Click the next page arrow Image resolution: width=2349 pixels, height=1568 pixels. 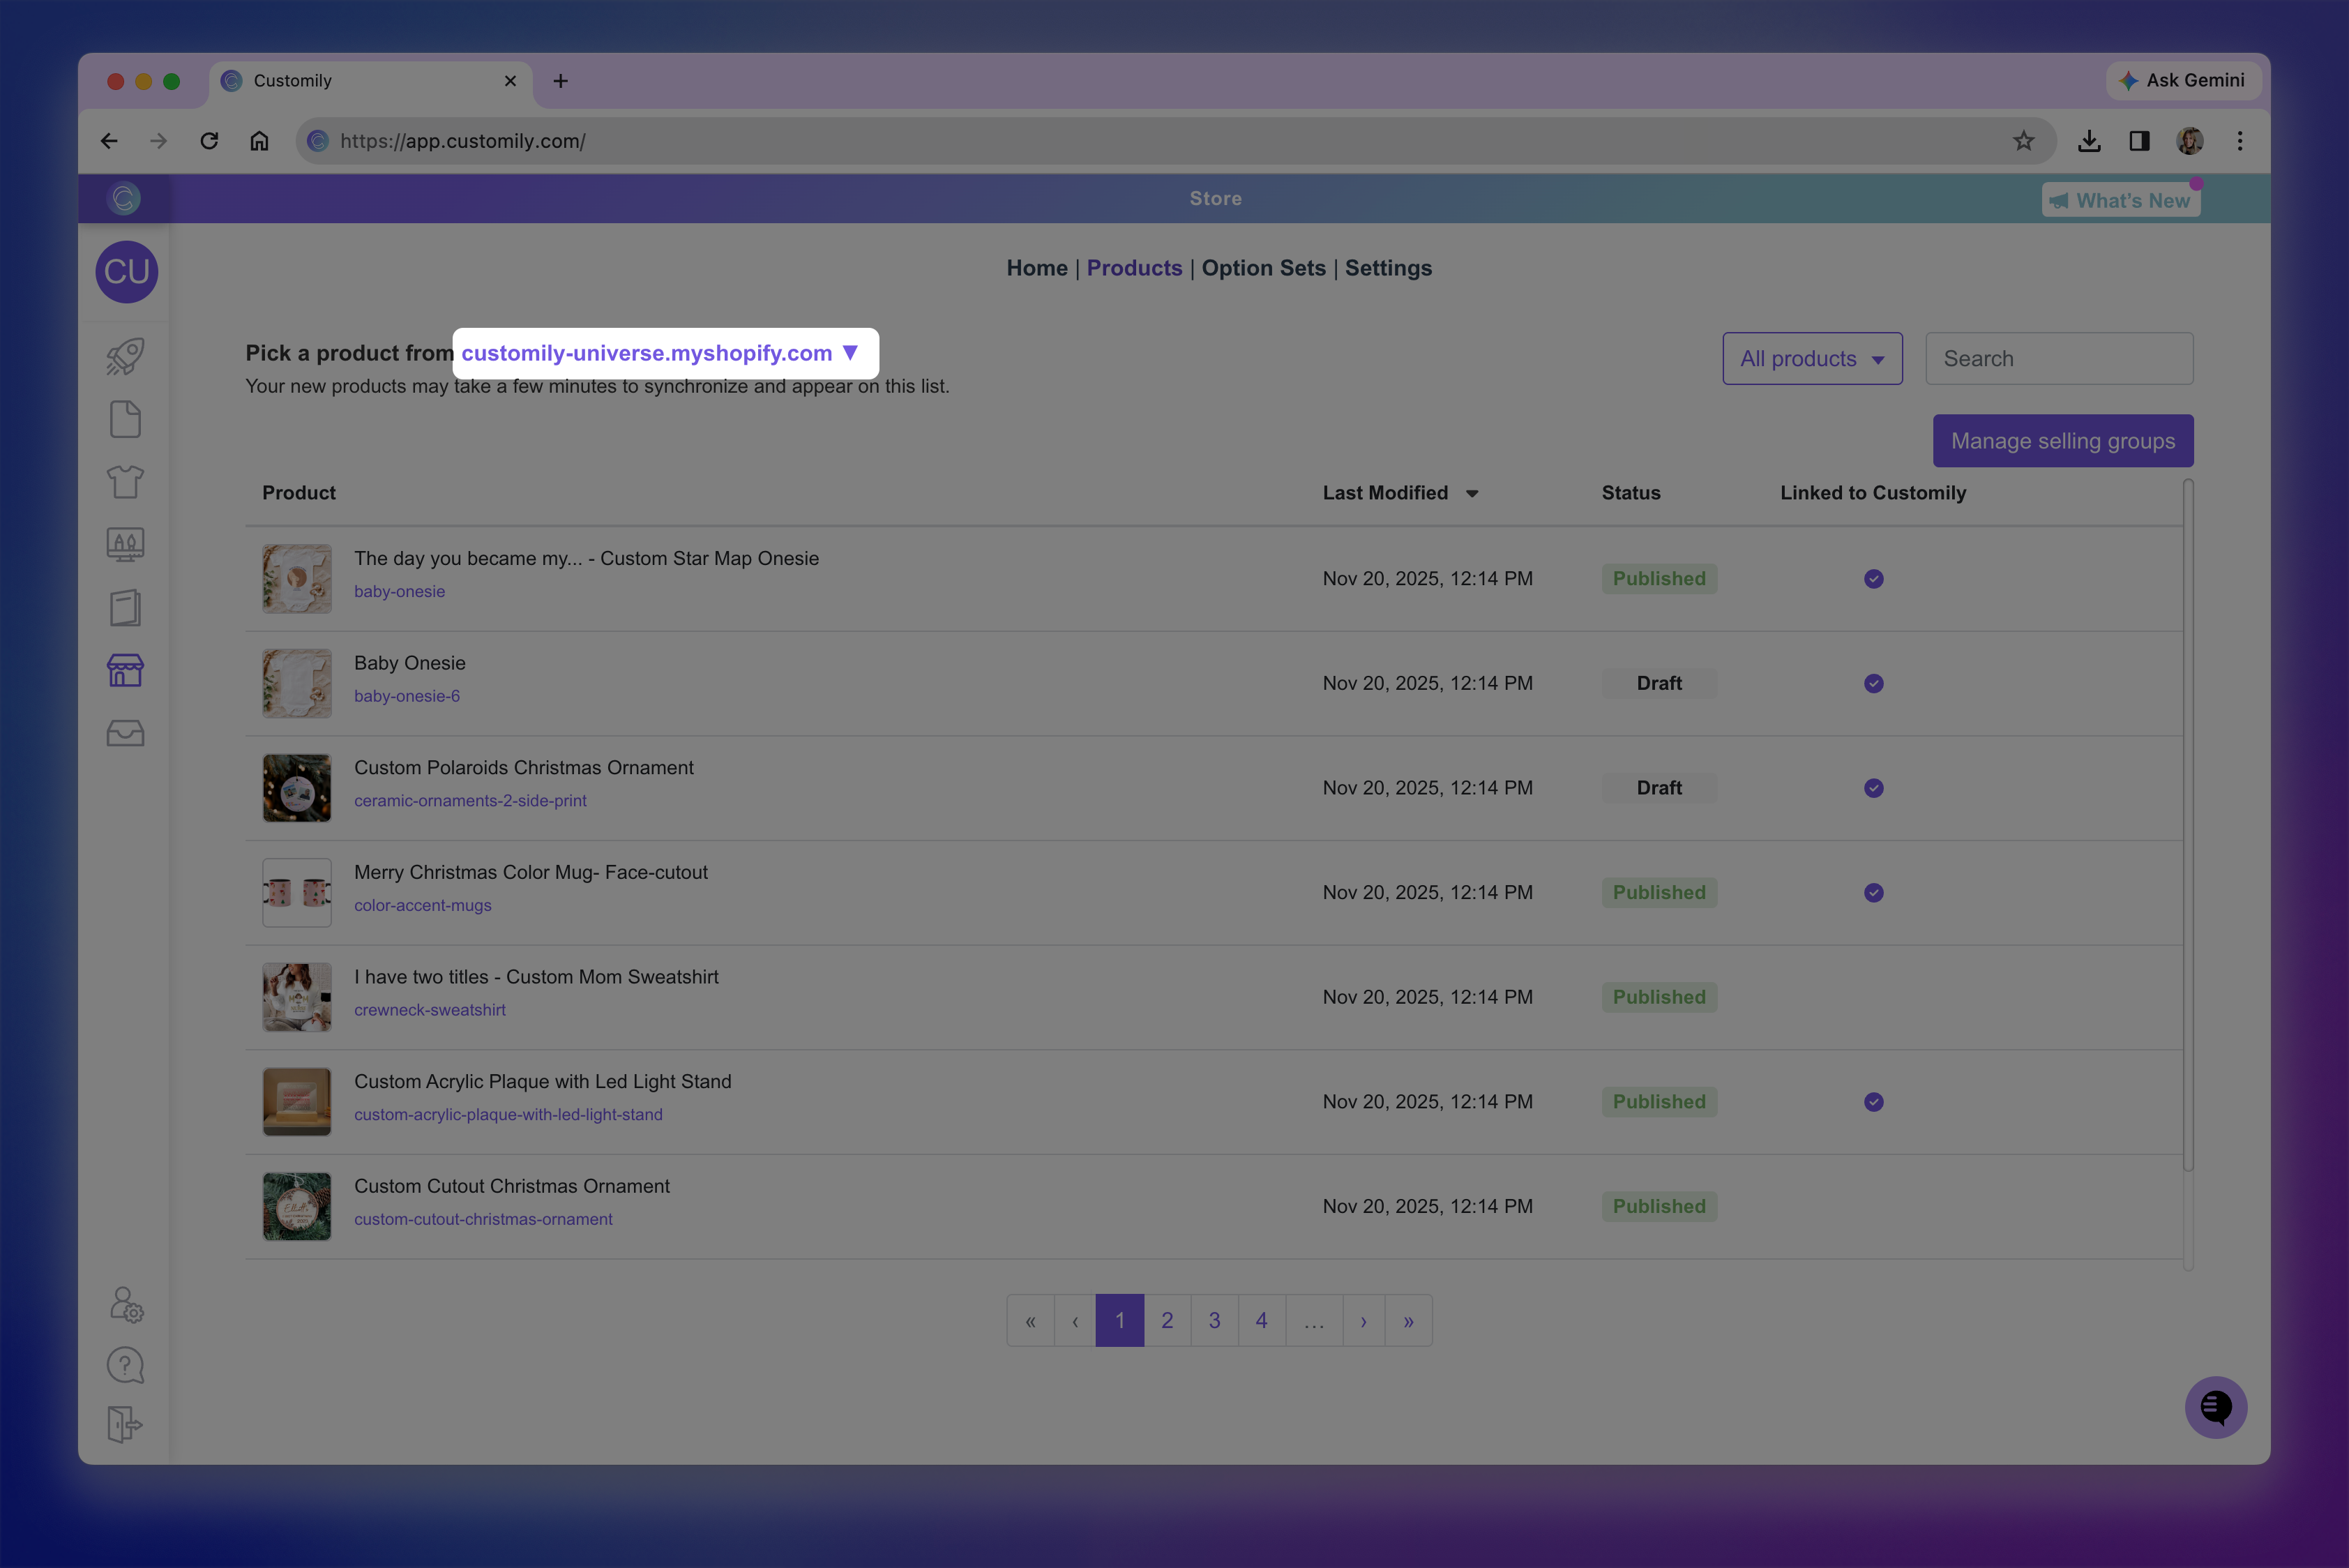[x=1363, y=1320]
